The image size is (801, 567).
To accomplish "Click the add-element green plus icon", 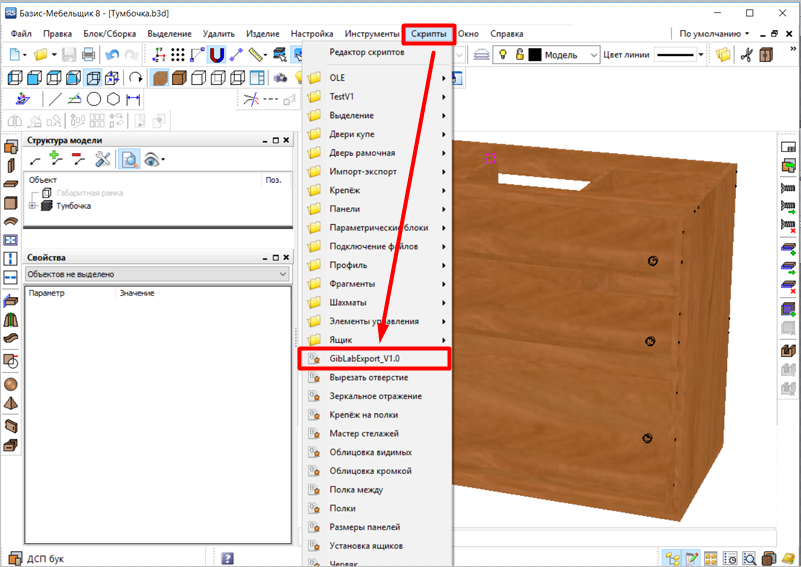I will 55,159.
